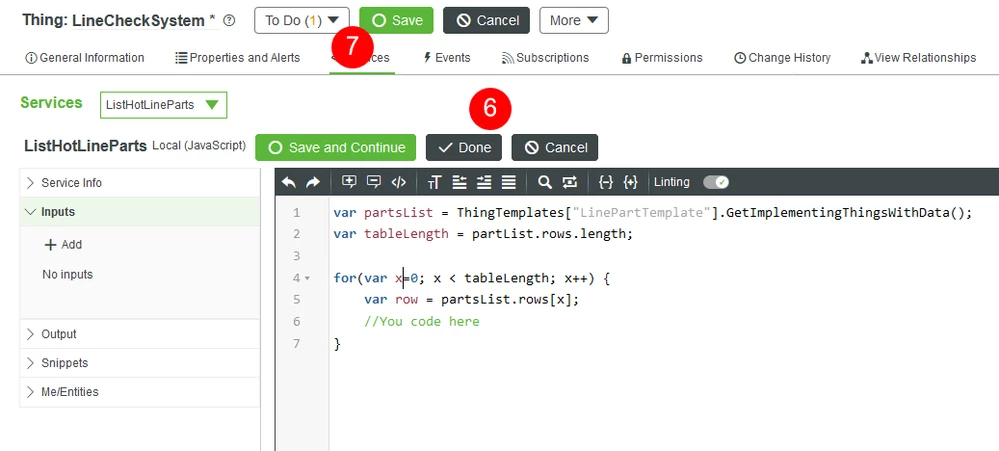Open the To Do (1) dropdown
Image resolution: width=999 pixels, height=451 pixels.
302,20
